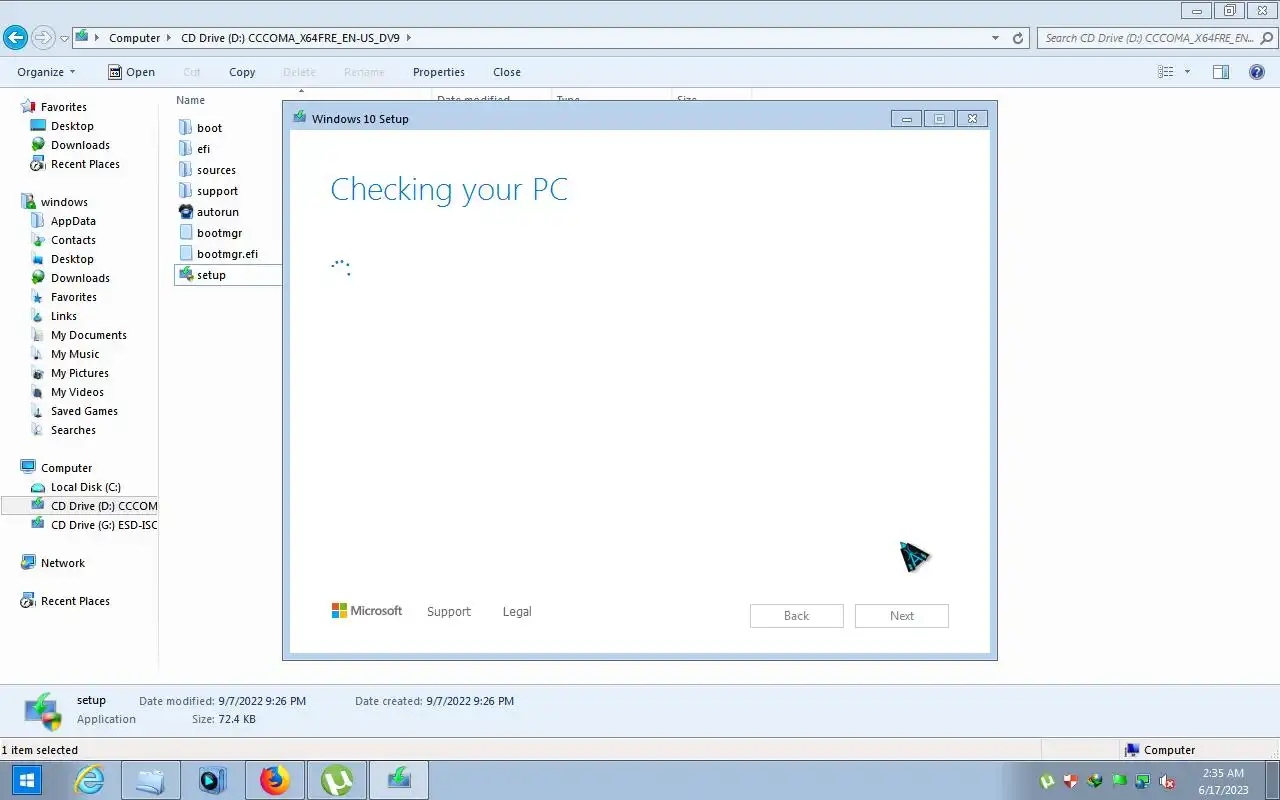1280x800 pixels.
Task: Select Saved Games in navigation pane
Action: pos(84,411)
